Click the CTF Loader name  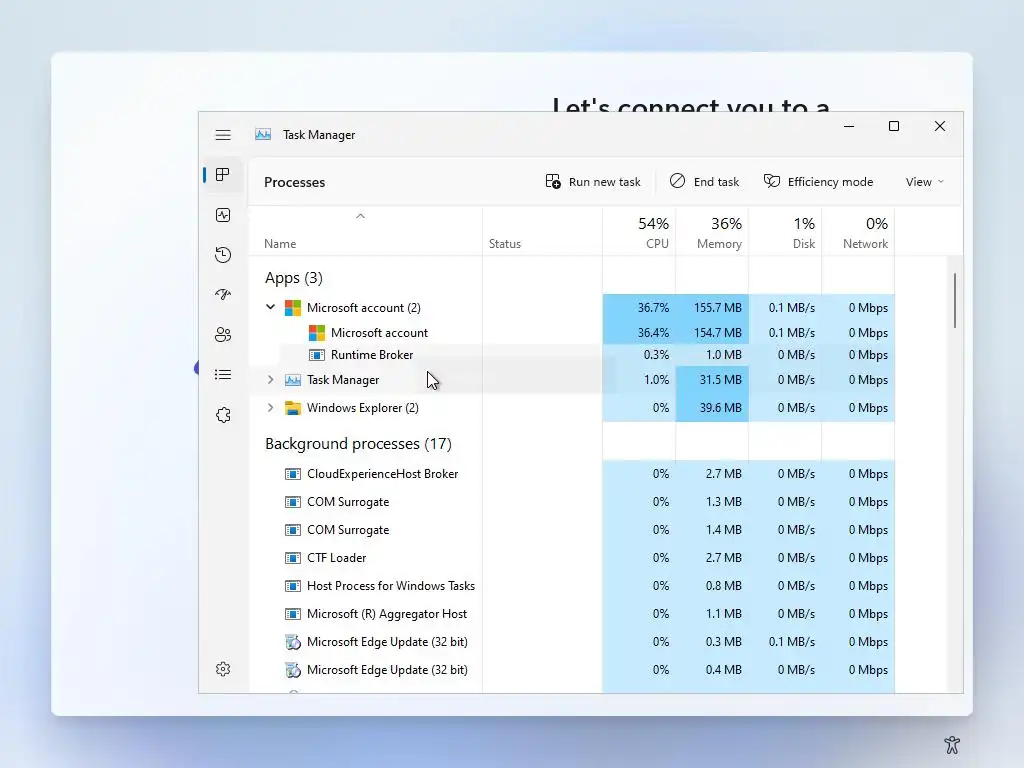click(336, 558)
